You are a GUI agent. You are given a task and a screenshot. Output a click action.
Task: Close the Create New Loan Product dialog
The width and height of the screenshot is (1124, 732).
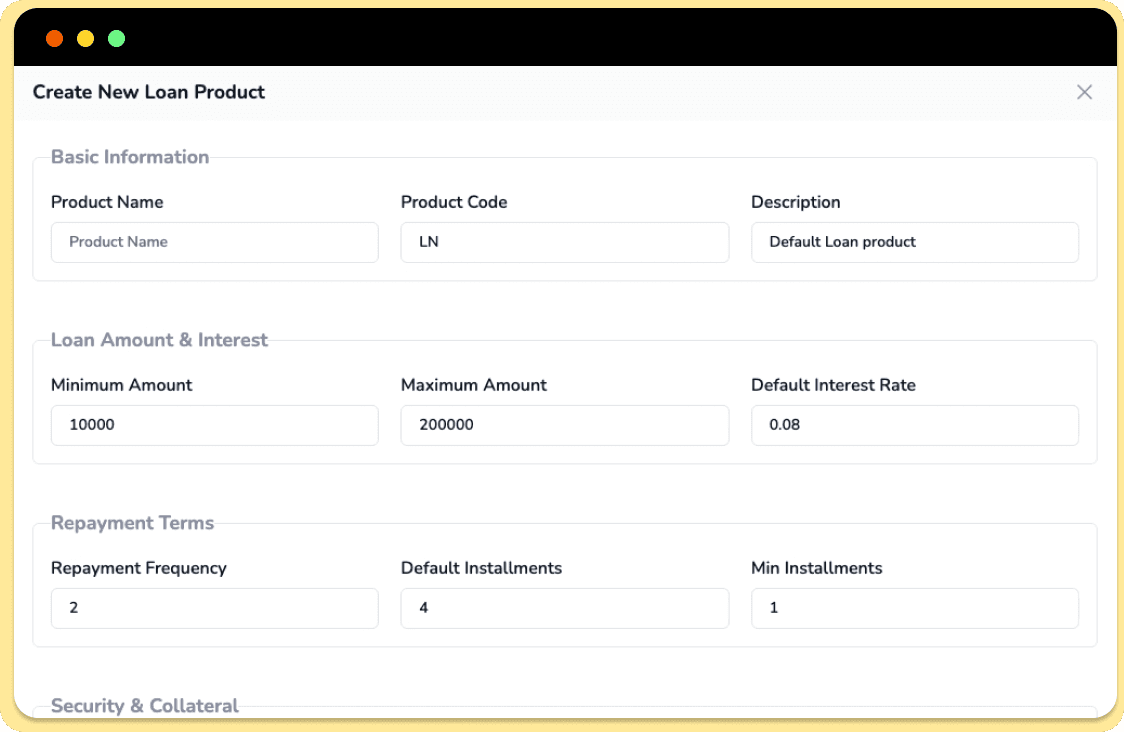point(1084,92)
